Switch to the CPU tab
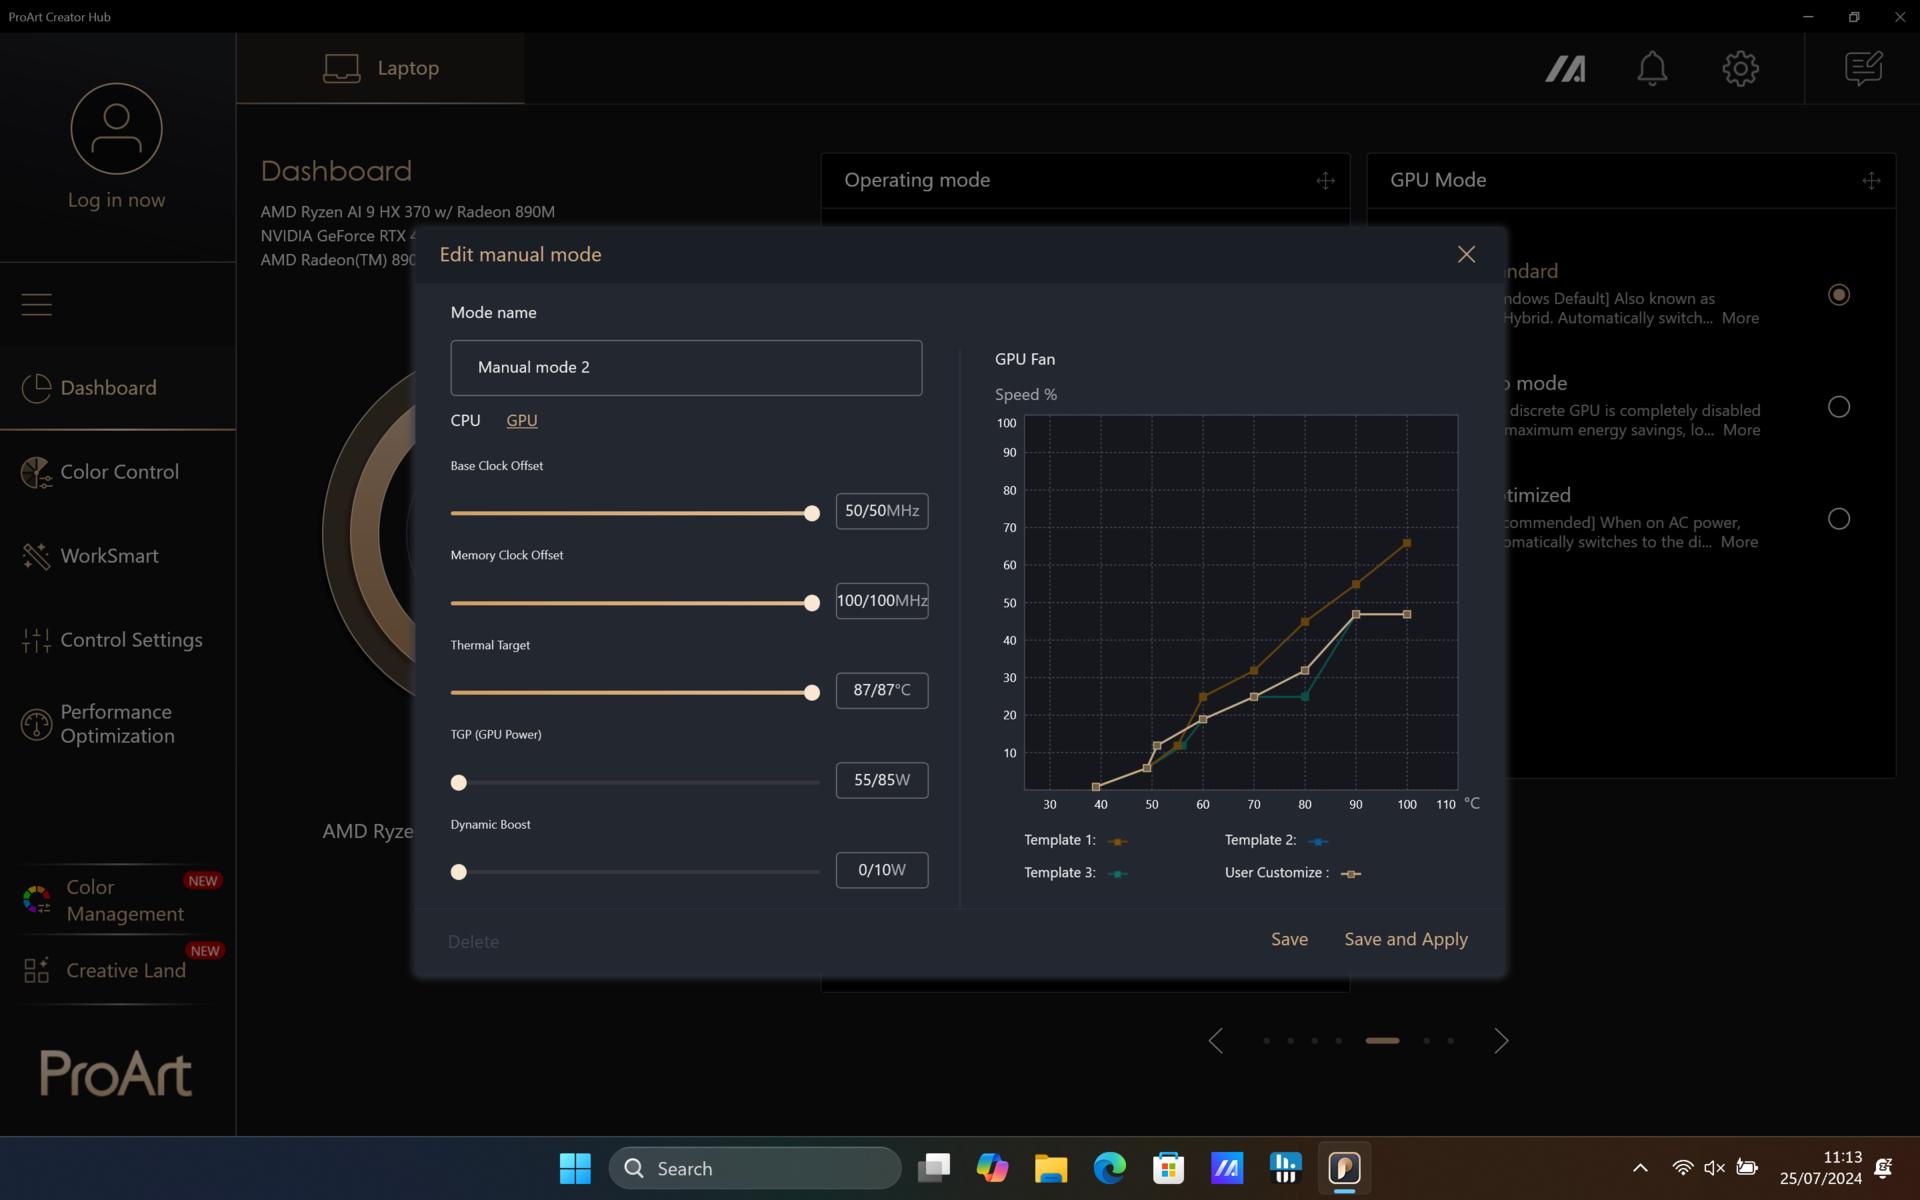1920x1200 pixels. coord(465,421)
